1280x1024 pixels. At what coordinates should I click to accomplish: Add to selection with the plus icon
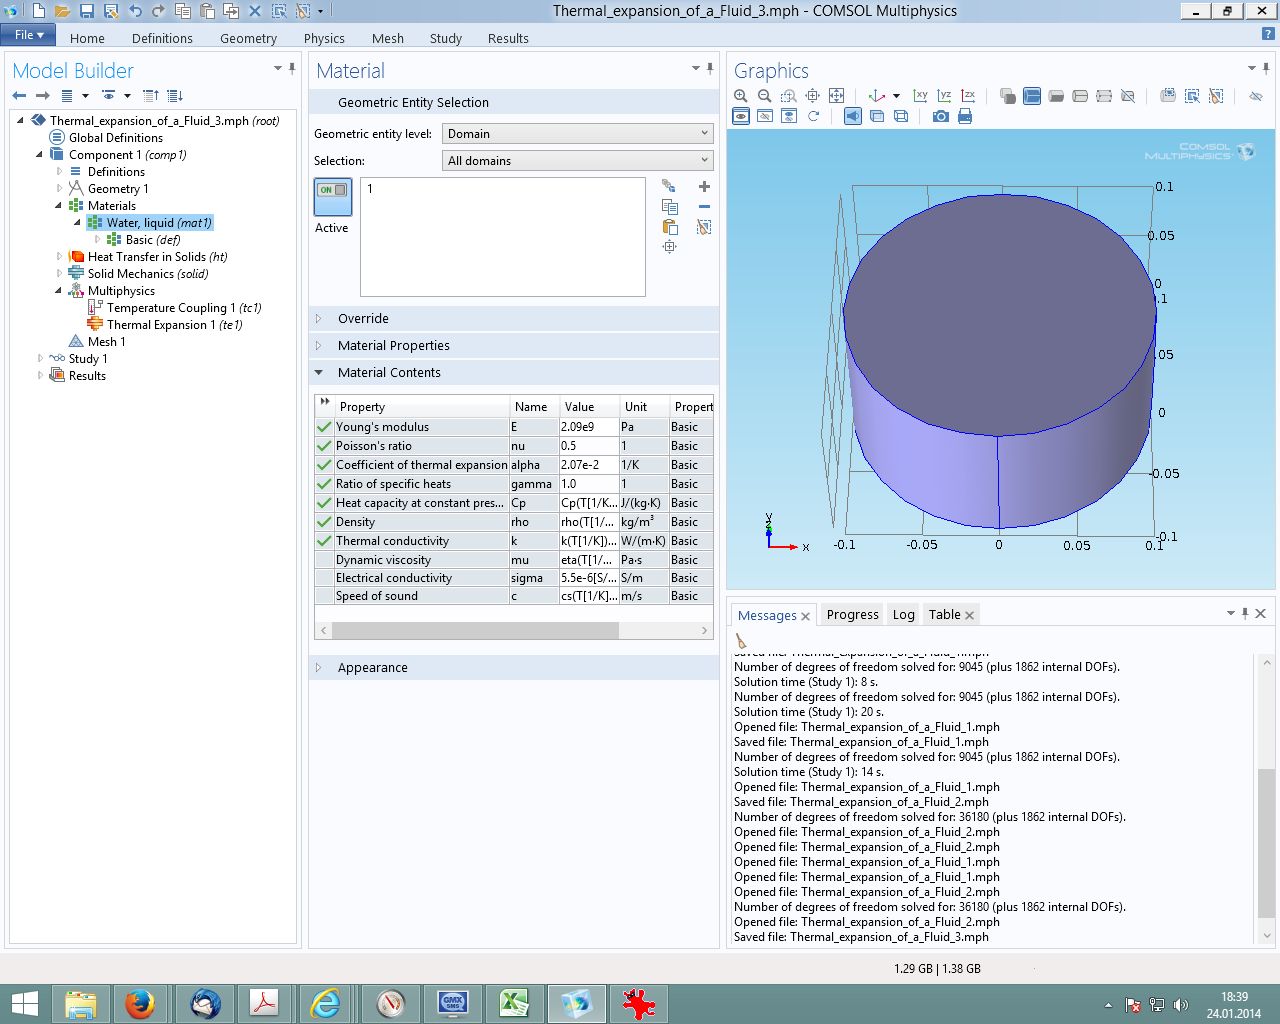tap(704, 187)
